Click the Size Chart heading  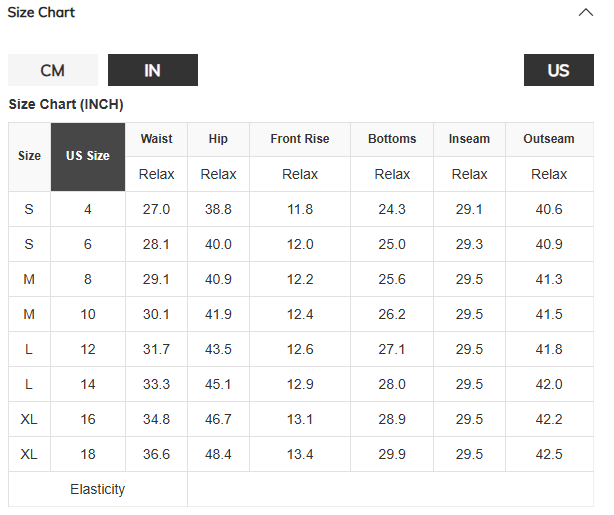click(x=41, y=13)
